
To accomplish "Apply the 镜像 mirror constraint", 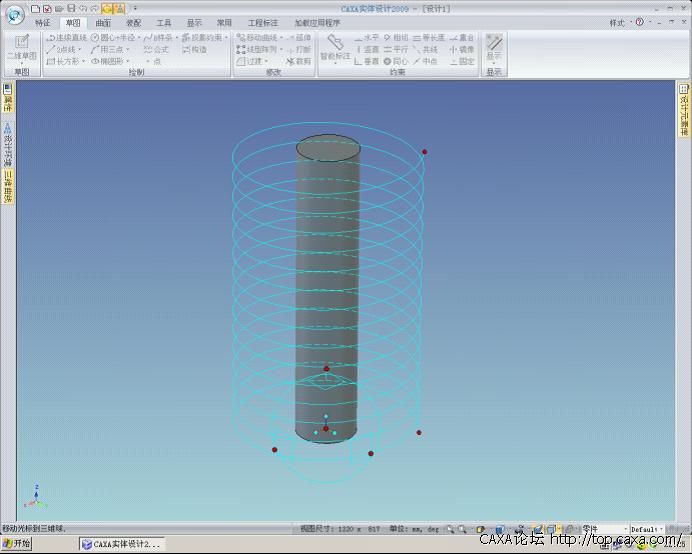I will [462, 49].
